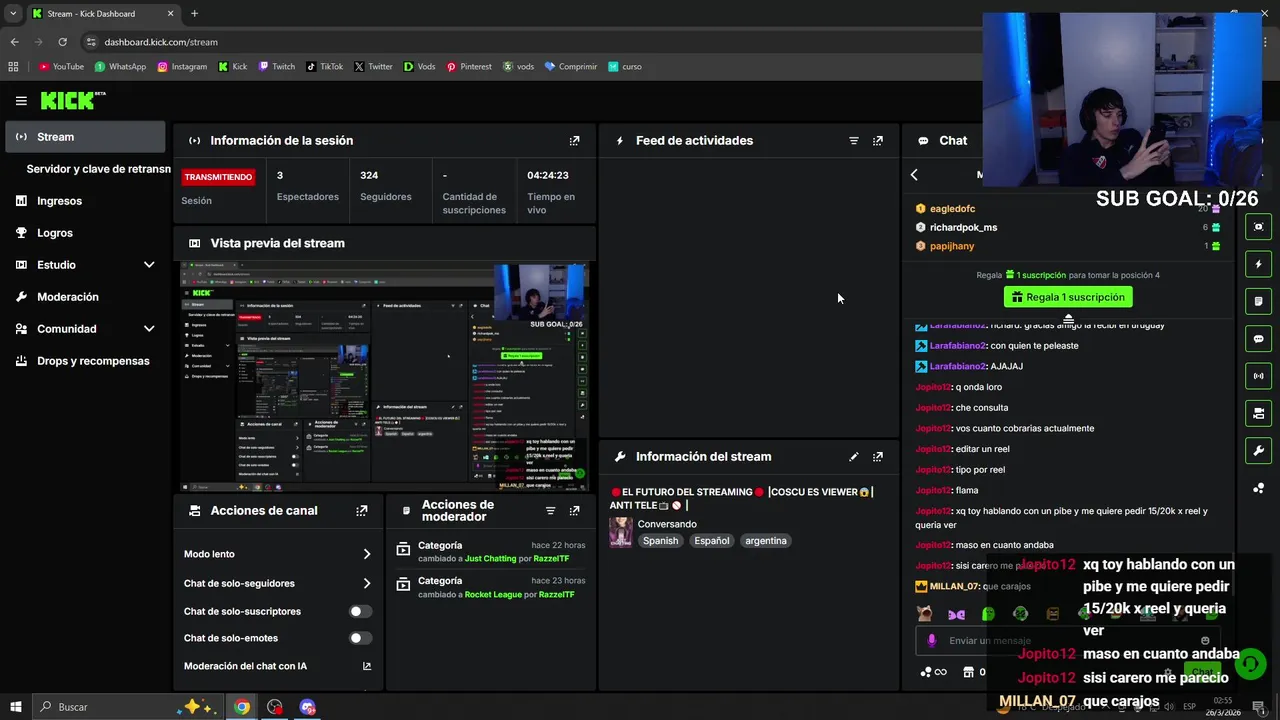This screenshot has width=1280, height=720.
Task: Expand Chat de solo-seguidores chevron
Action: point(367,583)
